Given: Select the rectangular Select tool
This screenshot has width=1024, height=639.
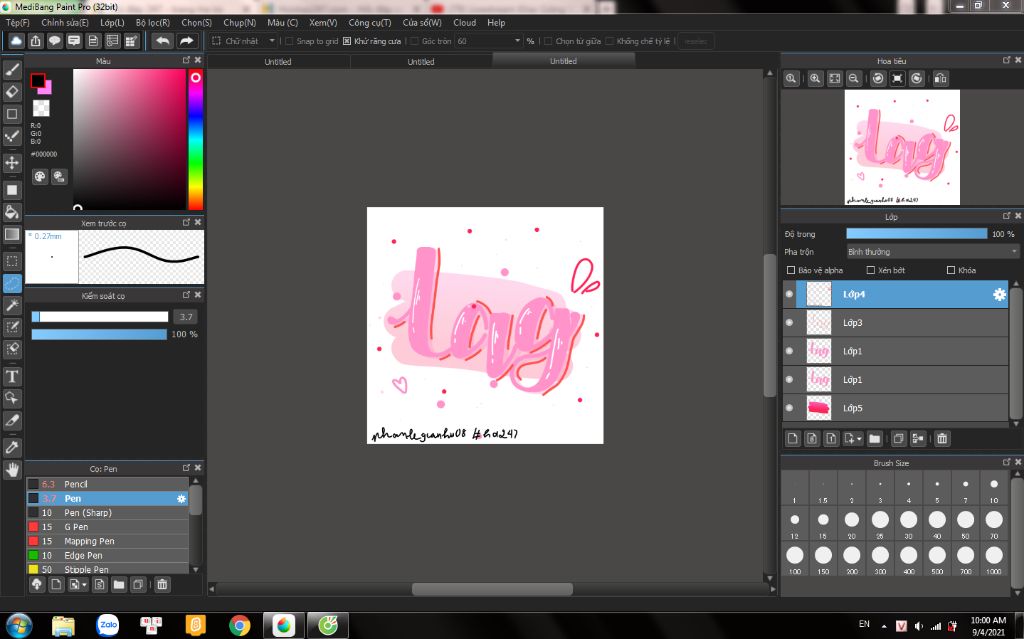Looking at the screenshot, I should click(x=12, y=261).
